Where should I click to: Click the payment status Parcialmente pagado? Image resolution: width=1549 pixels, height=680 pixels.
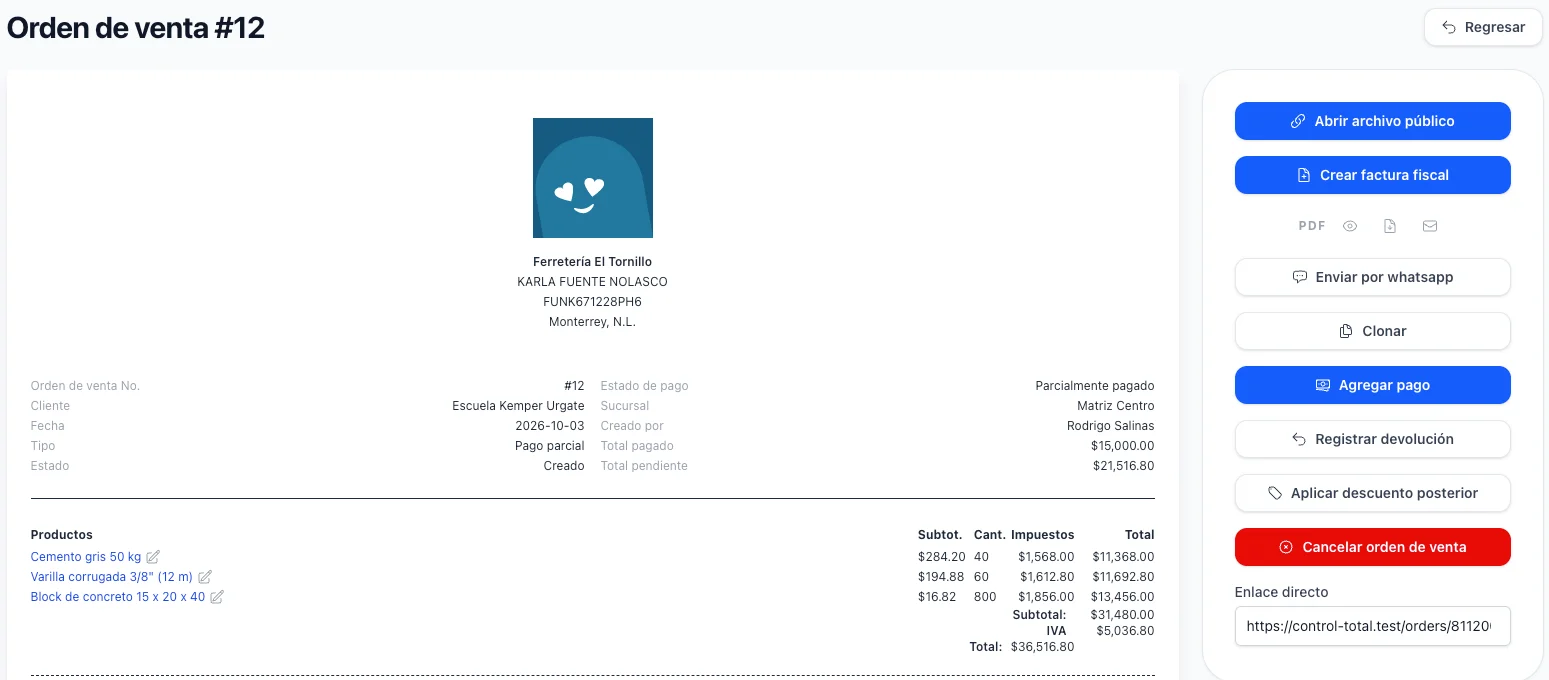point(1095,386)
